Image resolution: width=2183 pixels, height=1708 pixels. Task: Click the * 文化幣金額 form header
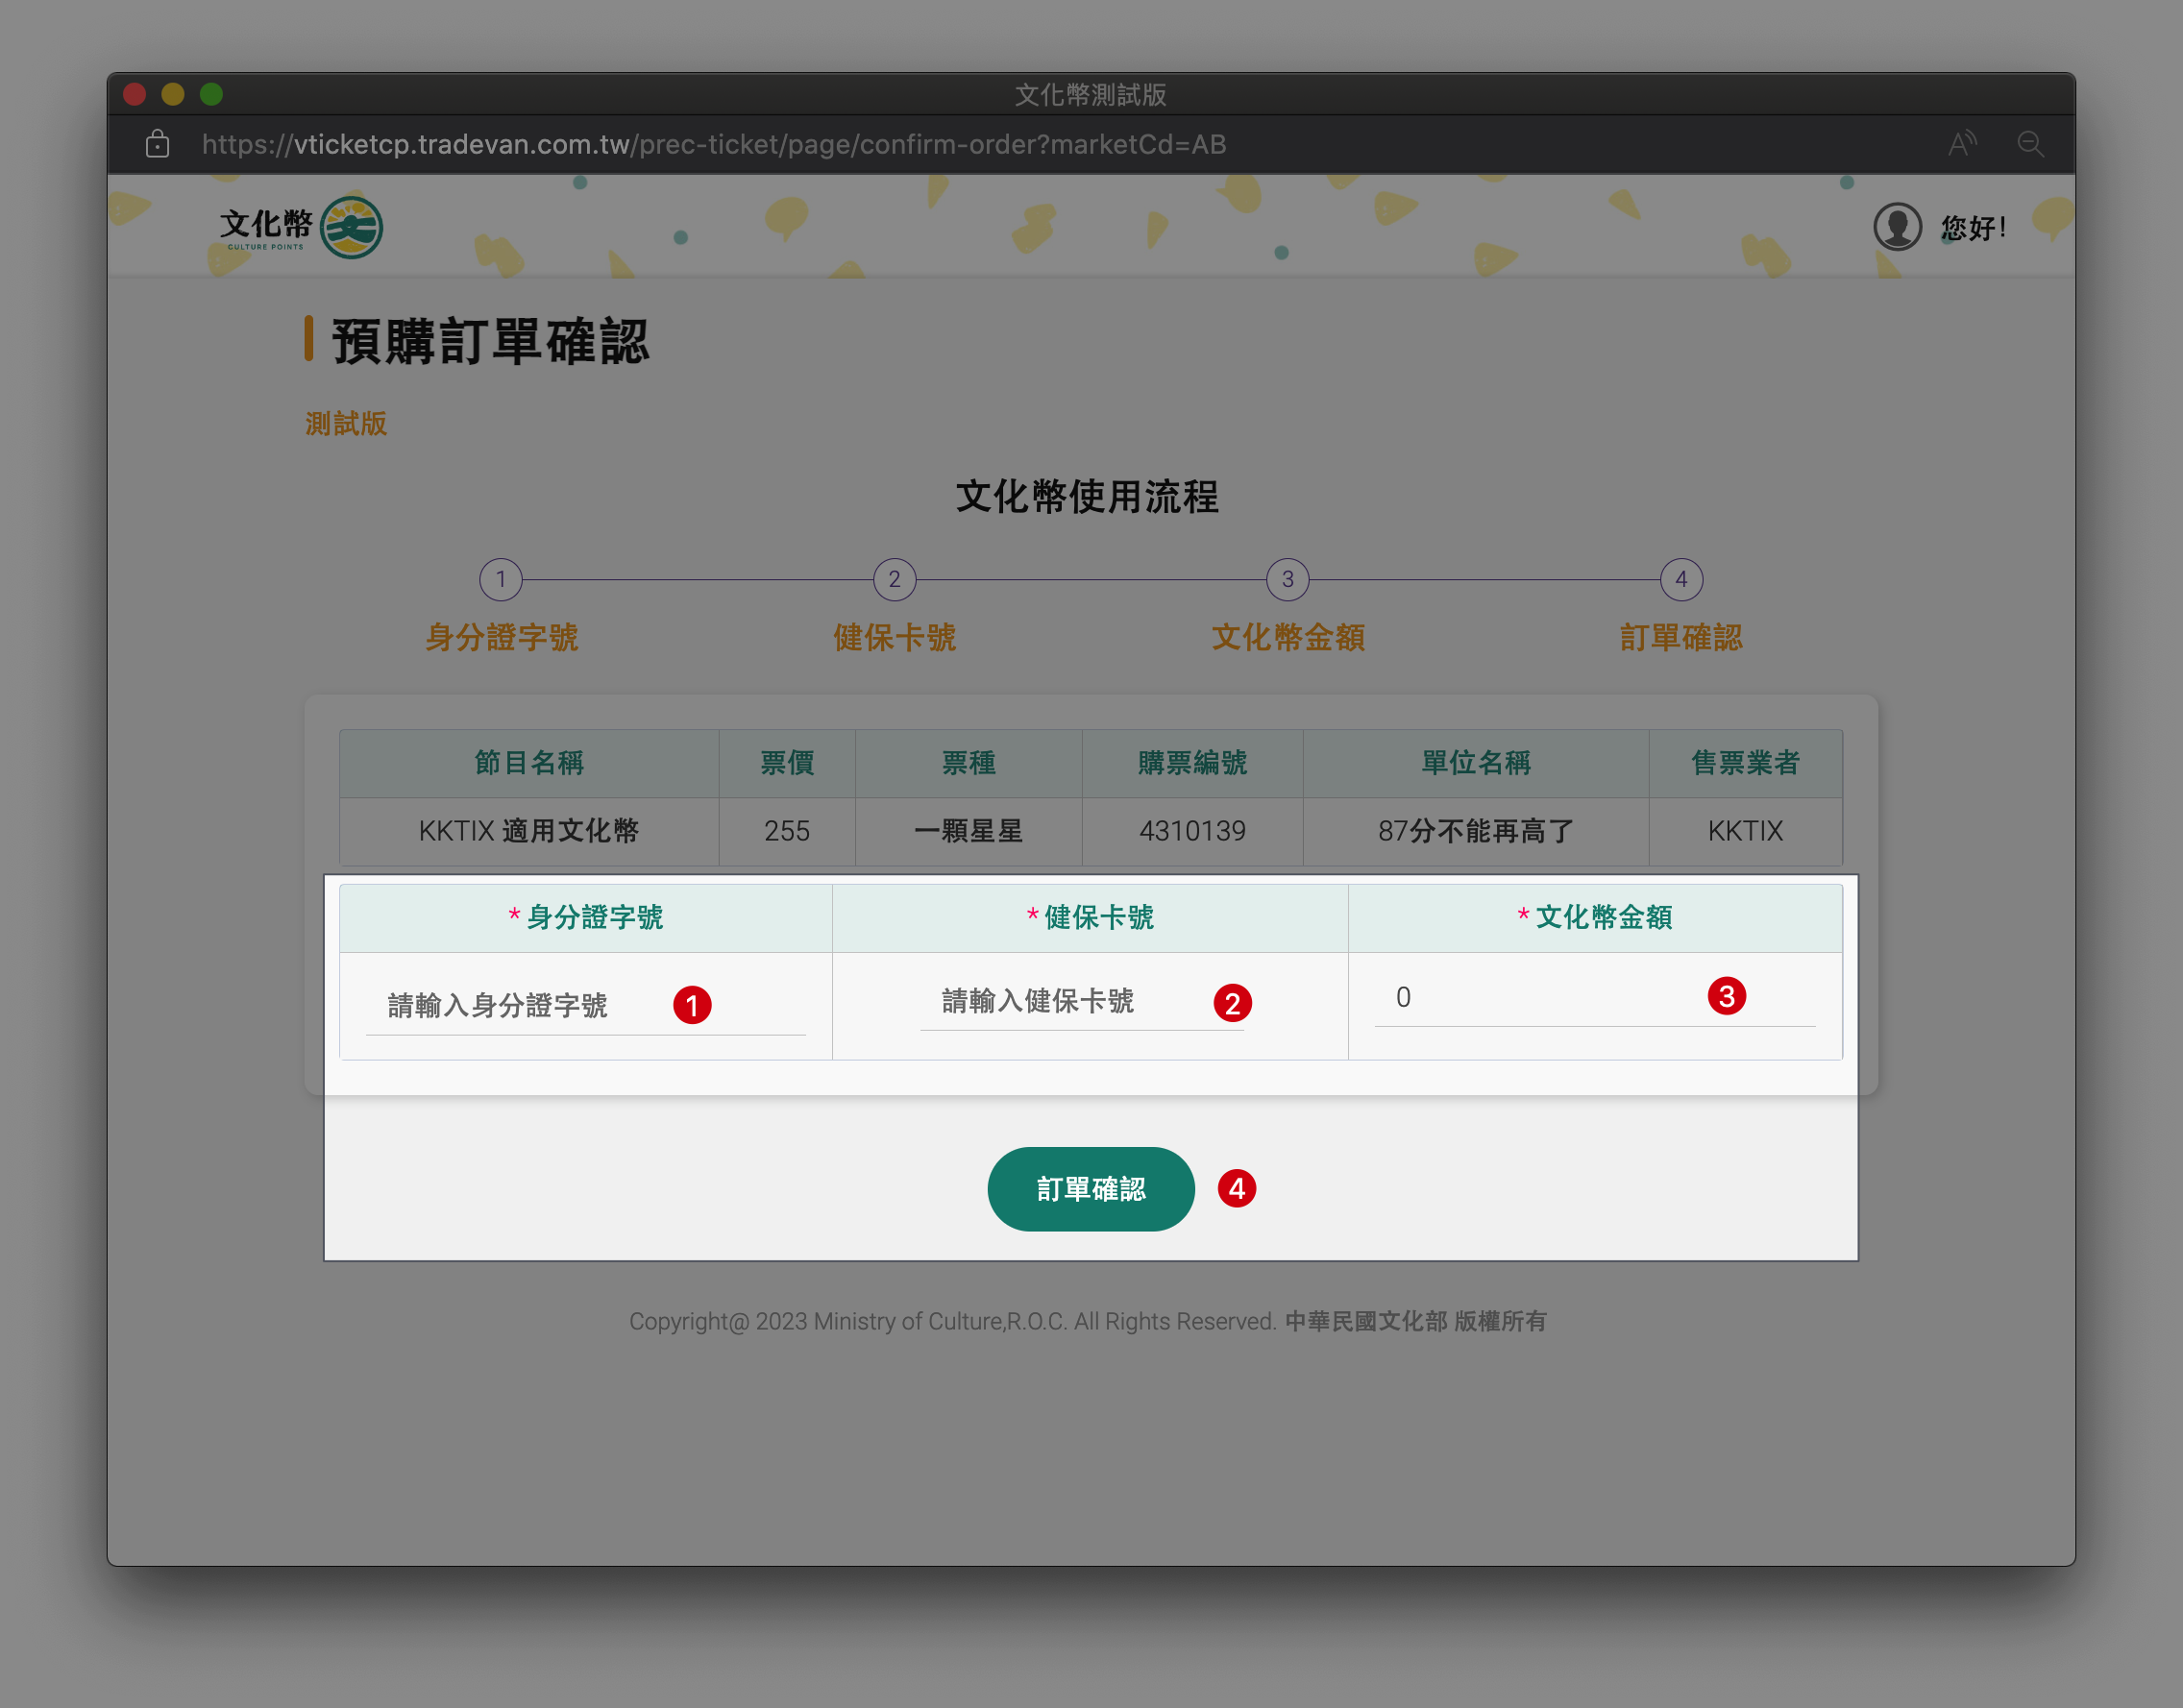pos(1595,917)
